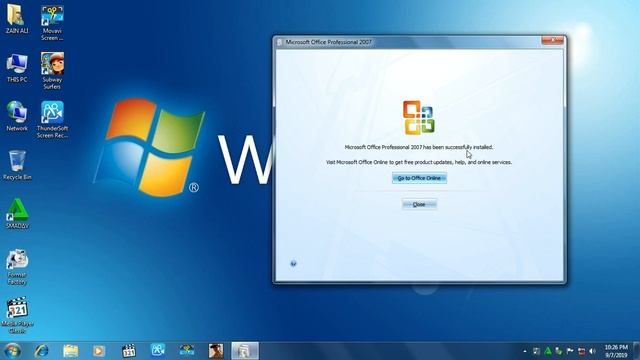
Task: Open the Windows Start menu orb
Action: tap(13, 351)
